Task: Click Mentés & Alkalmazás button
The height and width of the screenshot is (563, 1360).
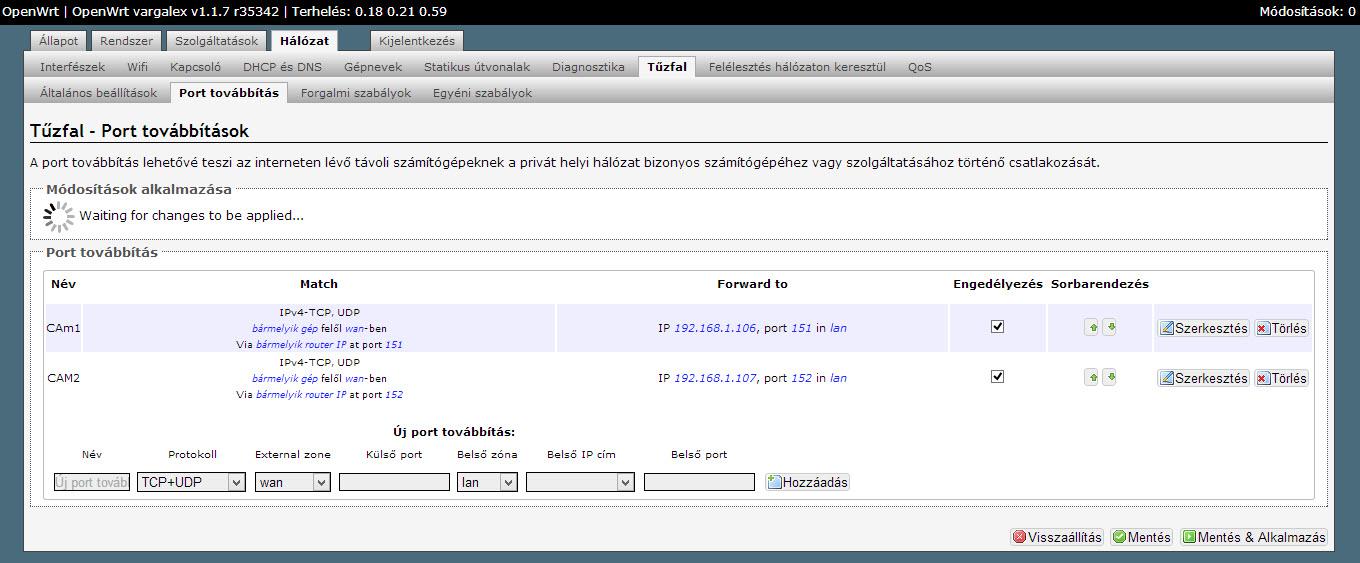Action: [x=1254, y=537]
